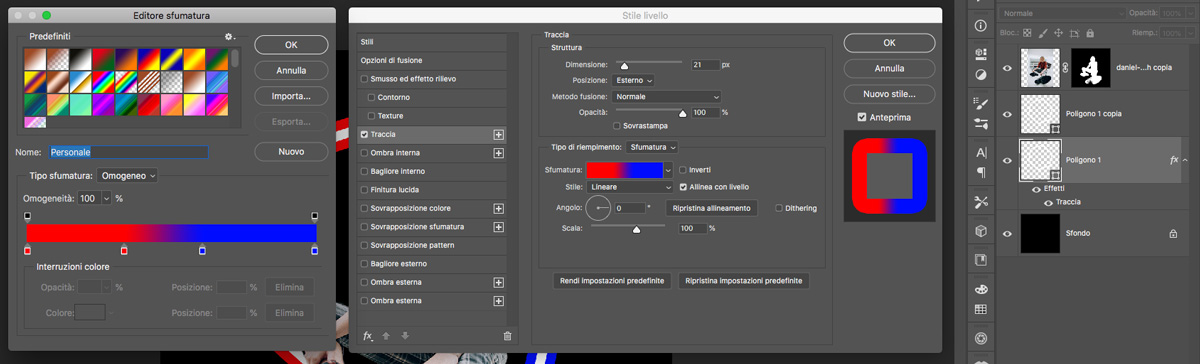
Task: Select the right blue color stop
Action: pos(315,249)
